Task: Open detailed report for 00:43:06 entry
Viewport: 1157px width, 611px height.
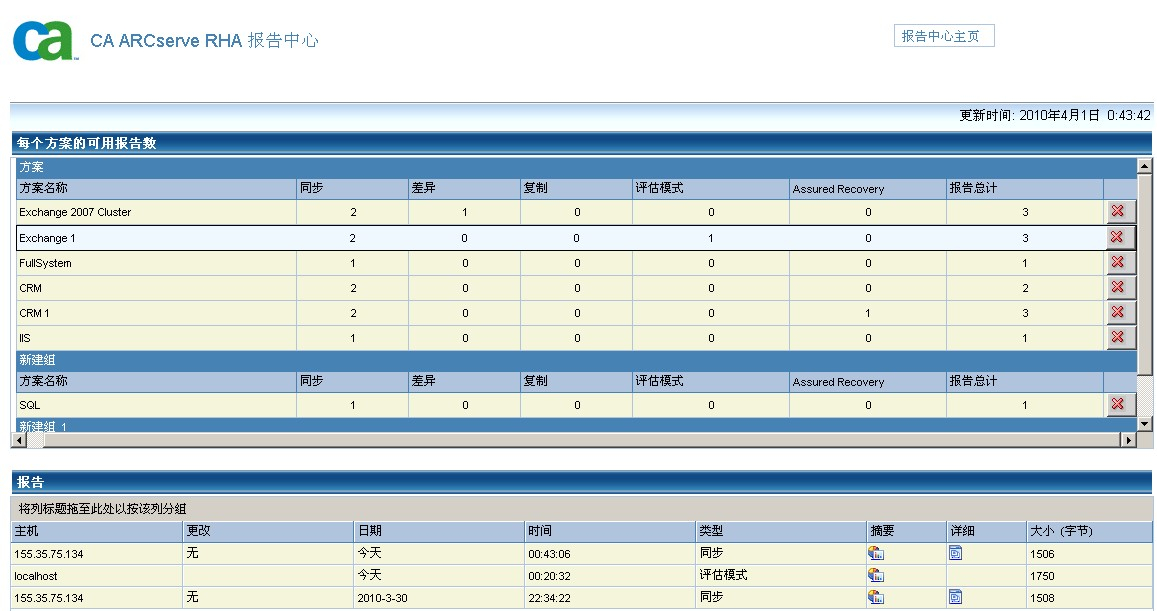Action: pyautogui.click(x=956, y=553)
